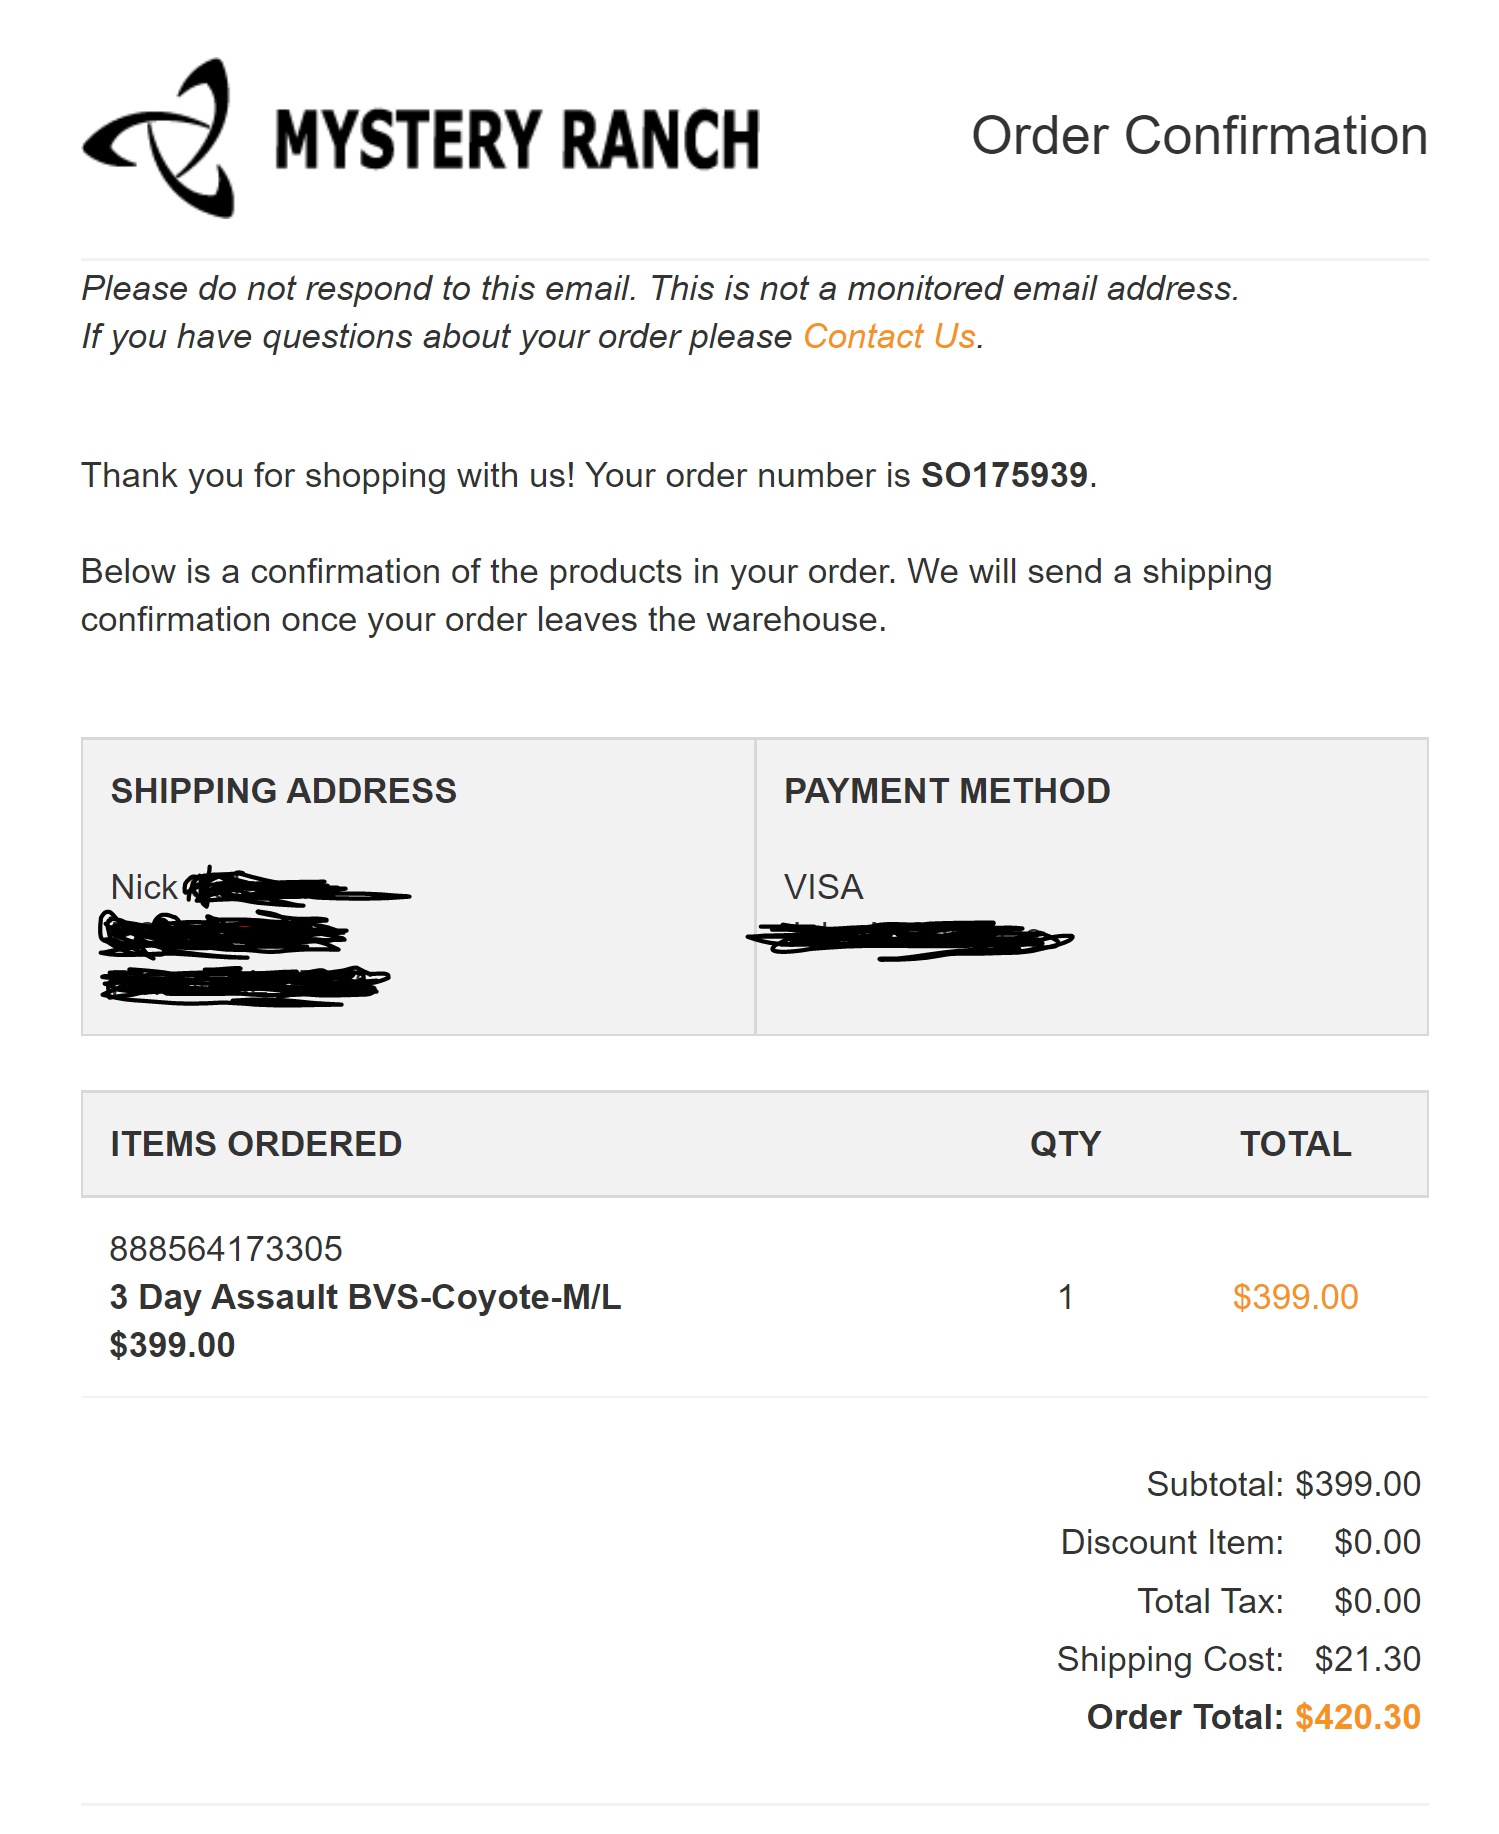Click 3 Day Assault BVS-Coyote-M/L product name
The width and height of the screenshot is (1499, 1834).
click(x=365, y=1297)
